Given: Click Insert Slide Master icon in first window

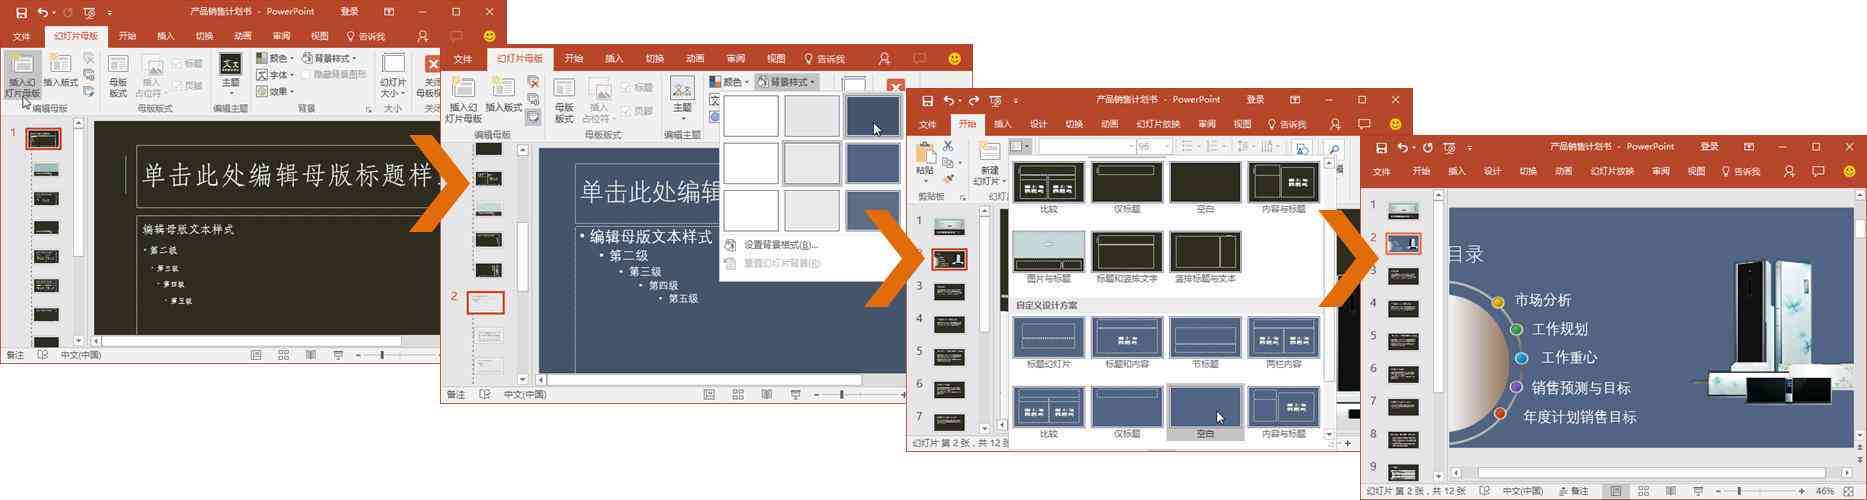Looking at the screenshot, I should (x=21, y=66).
